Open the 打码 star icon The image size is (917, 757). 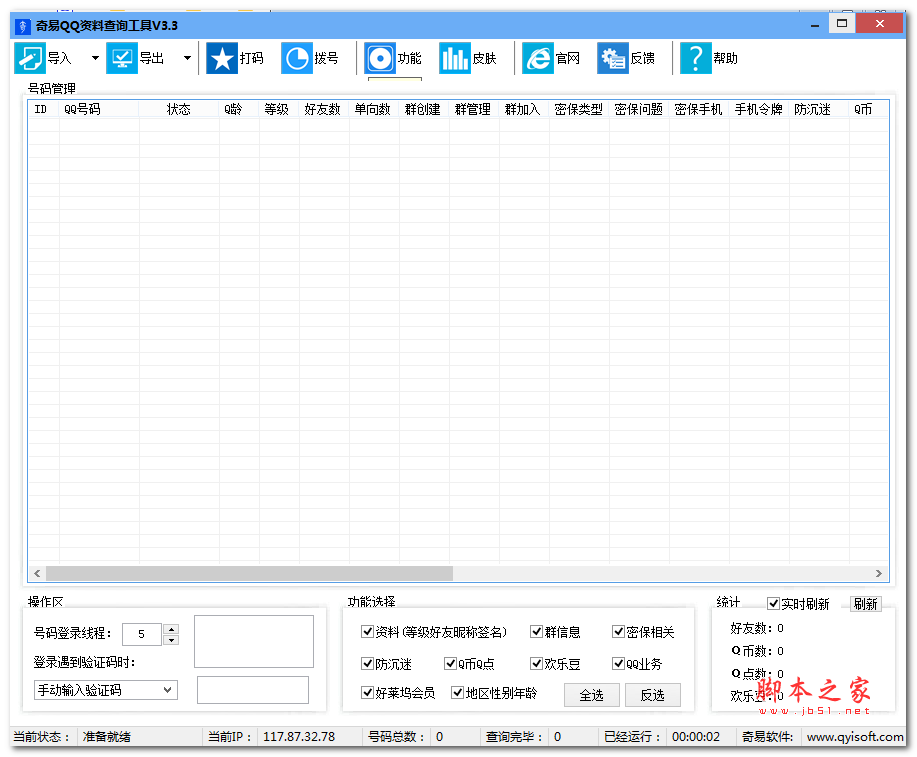pyautogui.click(x=222, y=58)
